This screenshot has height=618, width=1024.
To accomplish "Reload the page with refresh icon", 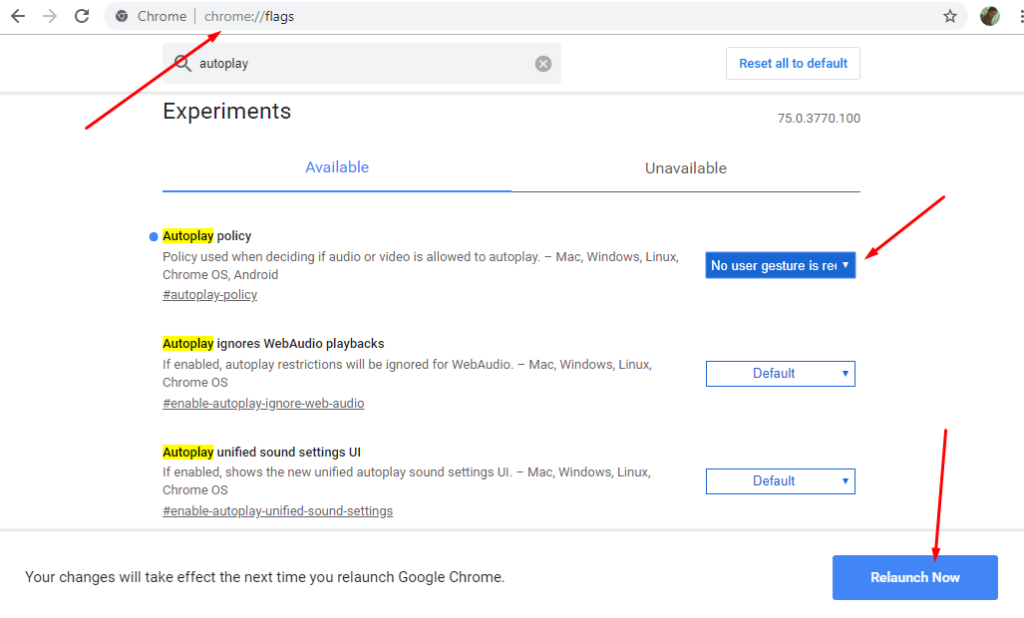I will [x=82, y=16].
